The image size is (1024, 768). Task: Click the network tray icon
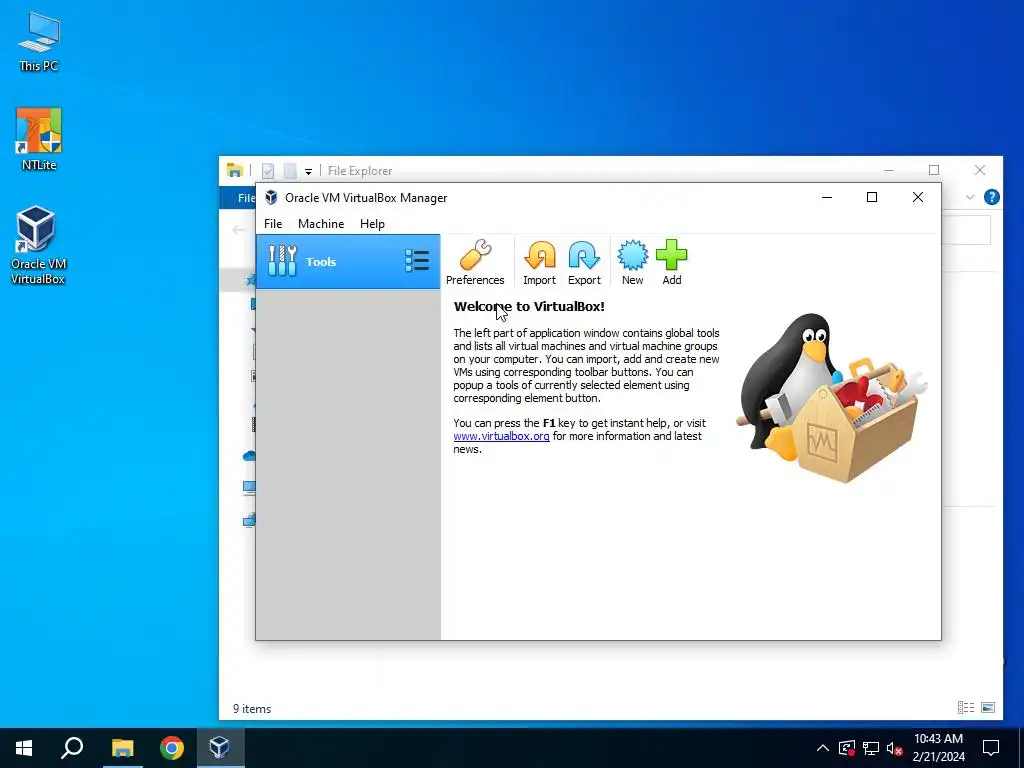pos(871,748)
